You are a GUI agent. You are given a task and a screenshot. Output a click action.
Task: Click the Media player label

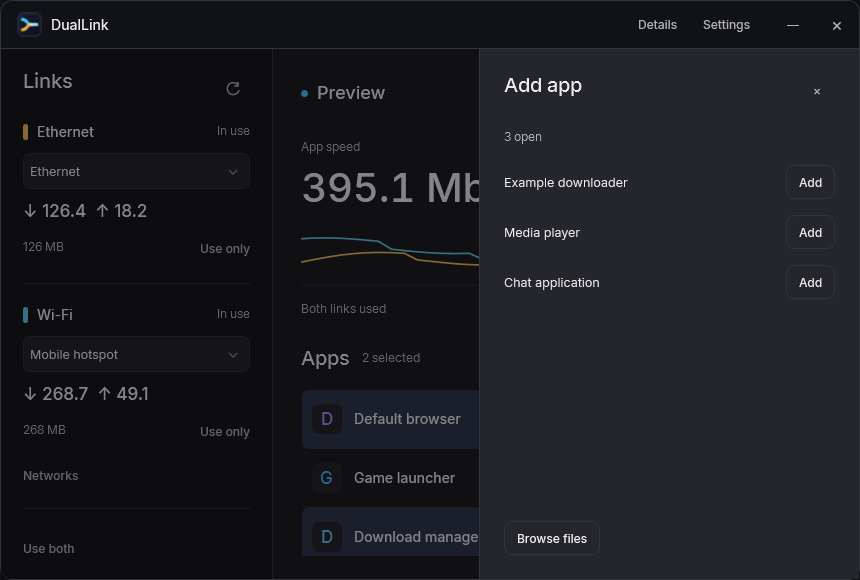pos(542,233)
